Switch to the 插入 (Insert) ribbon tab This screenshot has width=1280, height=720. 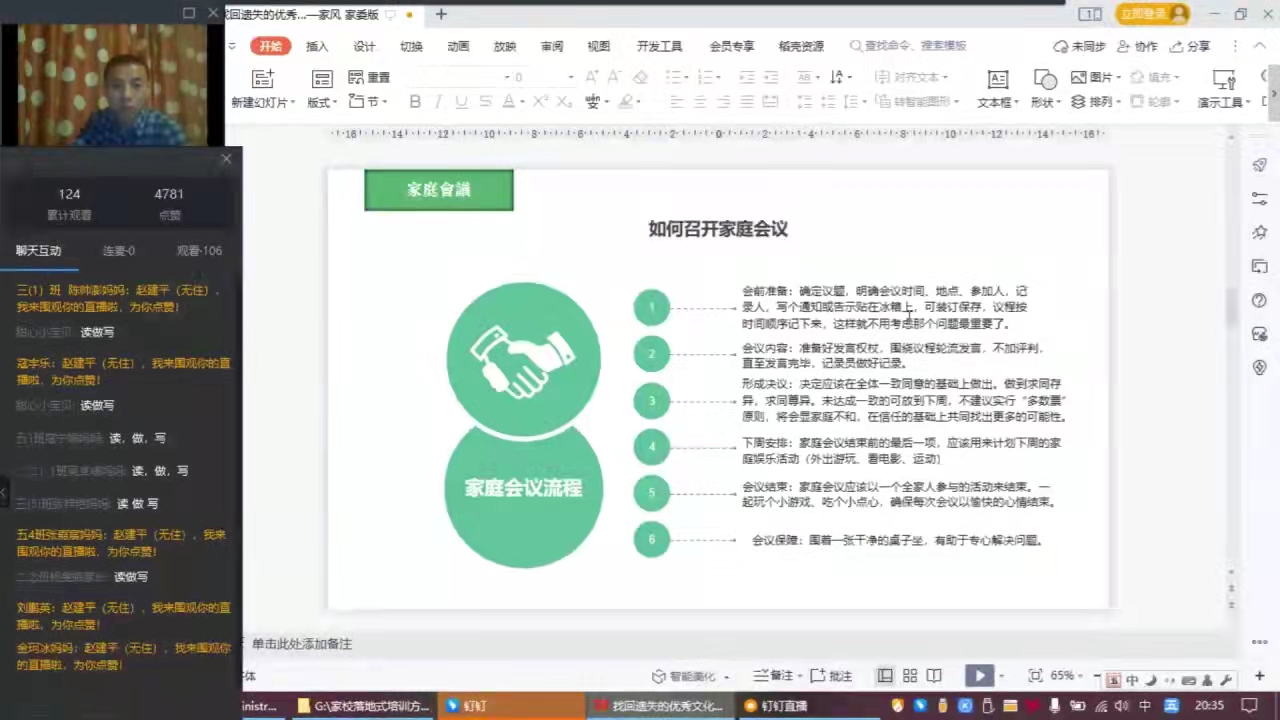[x=316, y=45]
